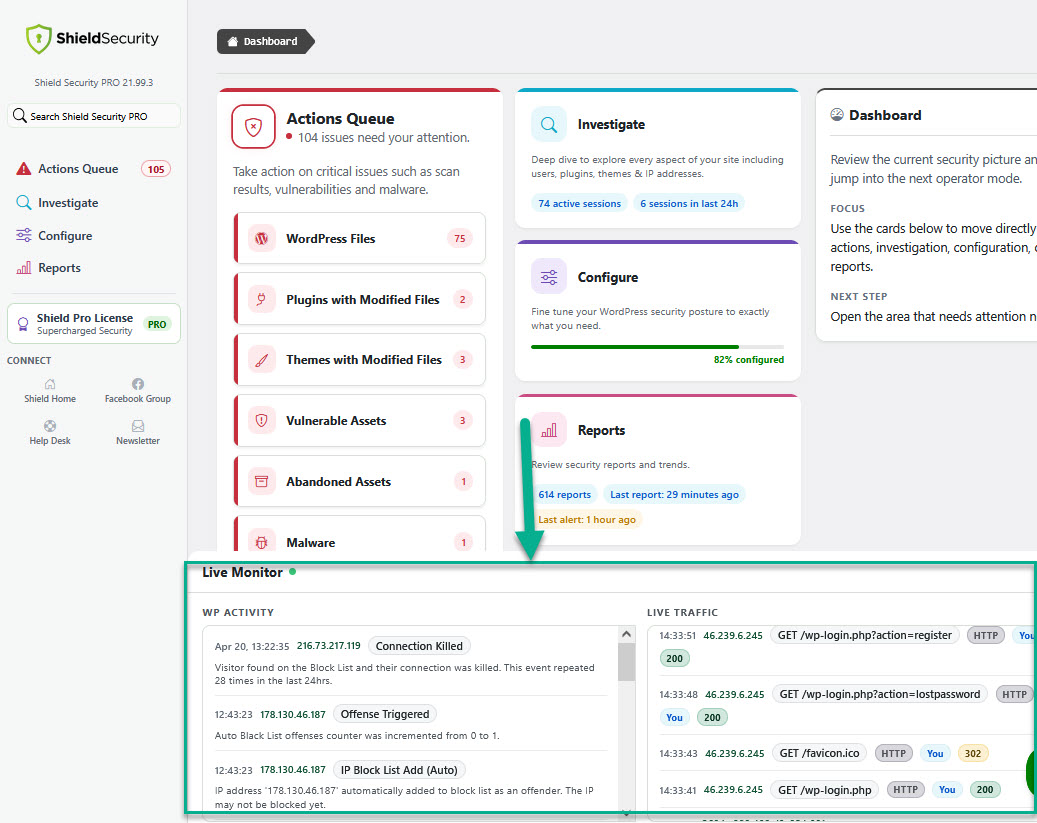This screenshot has height=823, width=1037.
Task: Open the Abandoned Assets row
Action: [x=360, y=481]
